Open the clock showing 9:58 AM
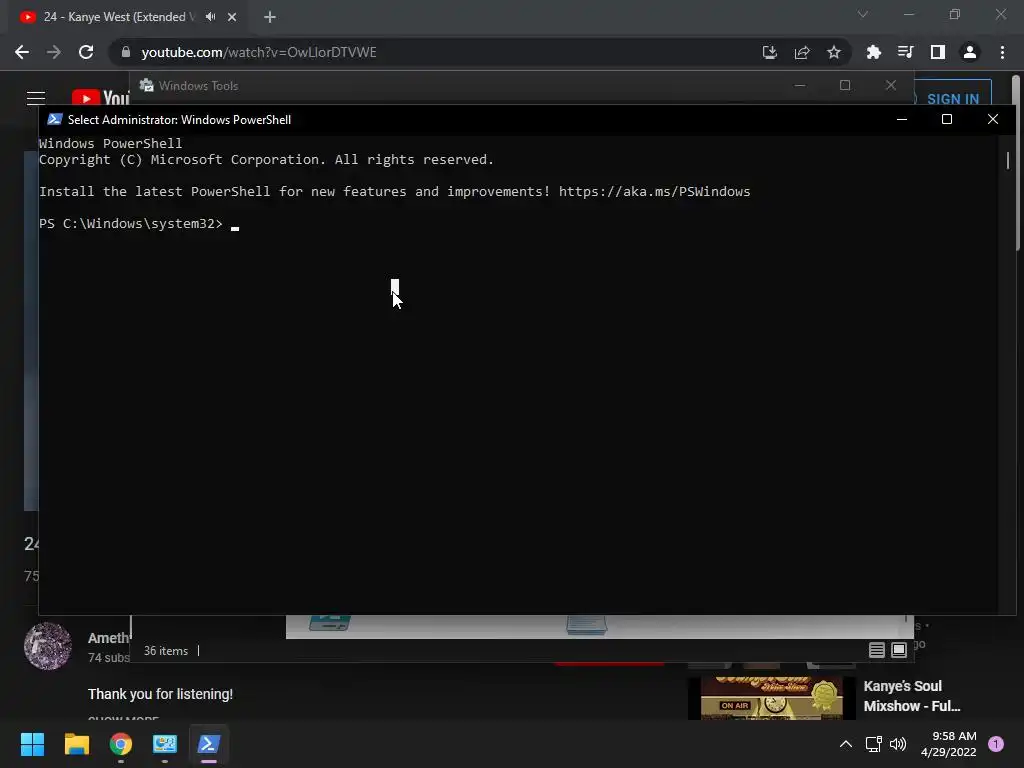 [x=949, y=744]
